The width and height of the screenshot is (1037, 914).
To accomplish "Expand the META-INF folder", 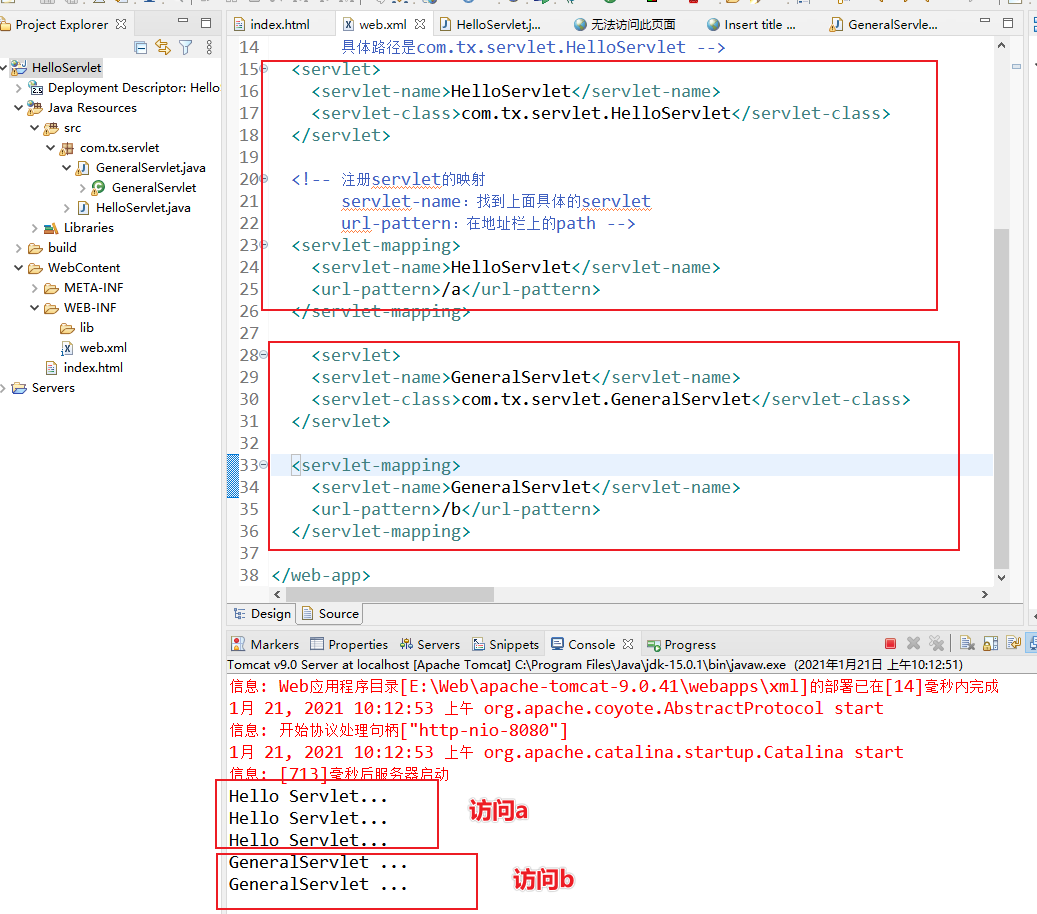I will pyautogui.click(x=34, y=288).
